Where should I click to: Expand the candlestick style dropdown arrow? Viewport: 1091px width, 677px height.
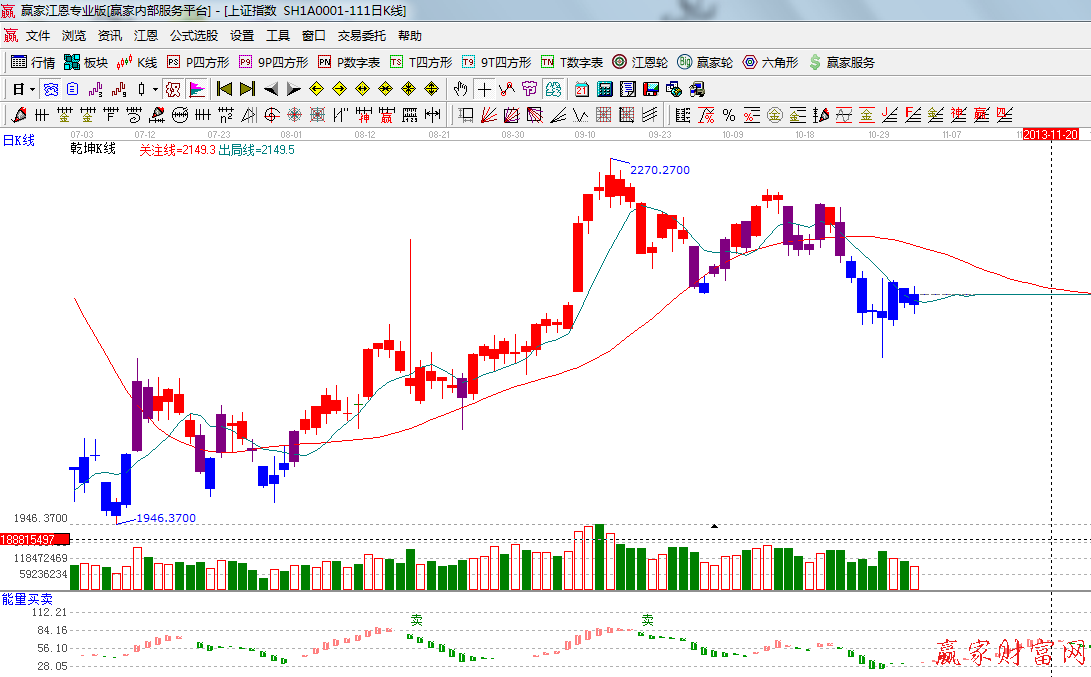click(x=155, y=89)
